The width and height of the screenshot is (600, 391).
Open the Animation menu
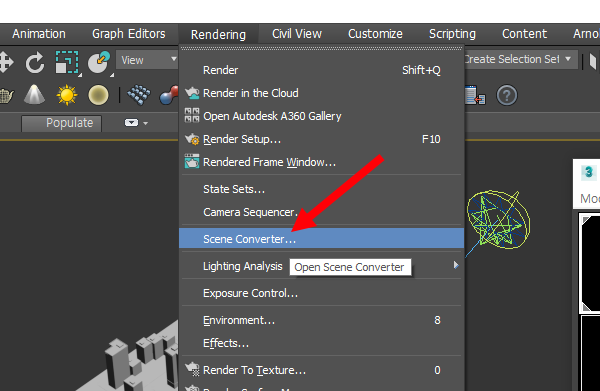39,34
